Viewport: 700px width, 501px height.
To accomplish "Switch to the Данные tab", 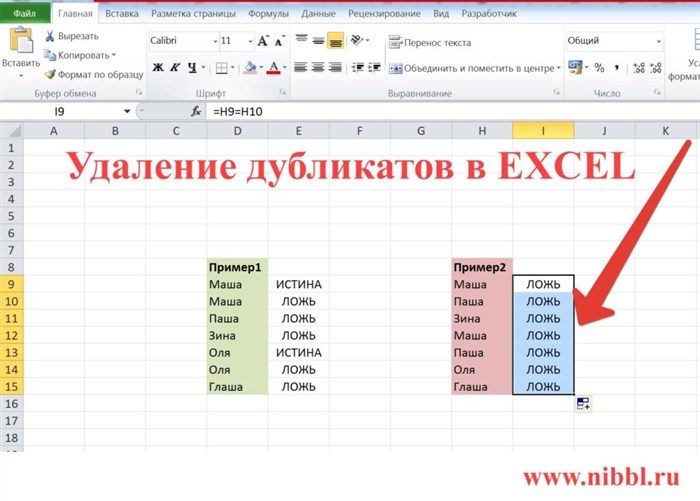I will [318, 14].
